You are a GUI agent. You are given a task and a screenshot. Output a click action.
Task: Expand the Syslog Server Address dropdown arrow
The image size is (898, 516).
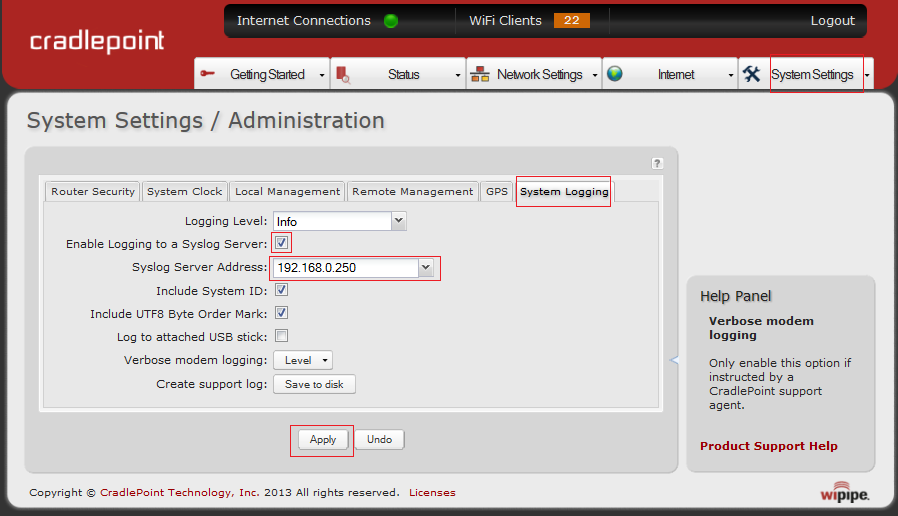pyautogui.click(x=426, y=267)
